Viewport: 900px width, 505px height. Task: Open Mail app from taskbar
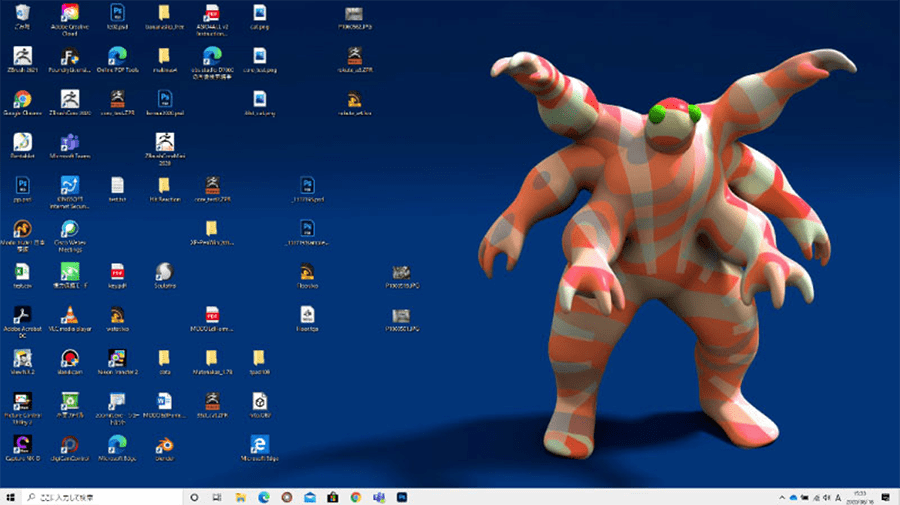coord(310,497)
